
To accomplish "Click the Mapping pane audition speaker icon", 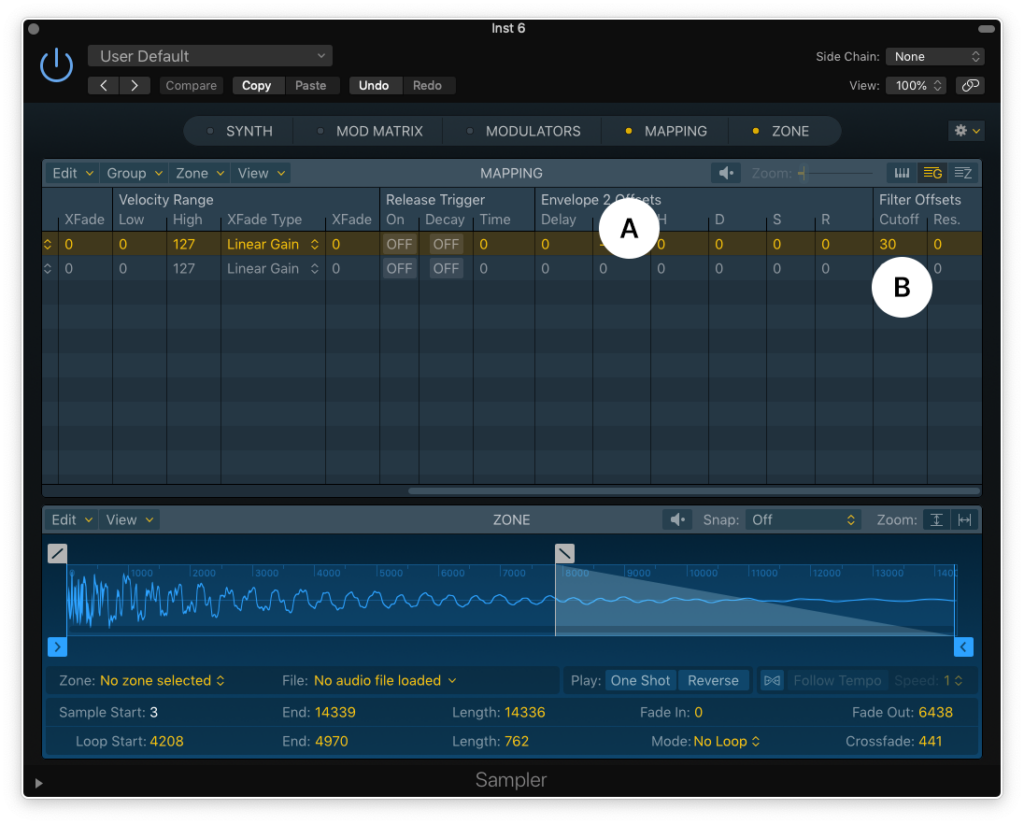I will [726, 173].
